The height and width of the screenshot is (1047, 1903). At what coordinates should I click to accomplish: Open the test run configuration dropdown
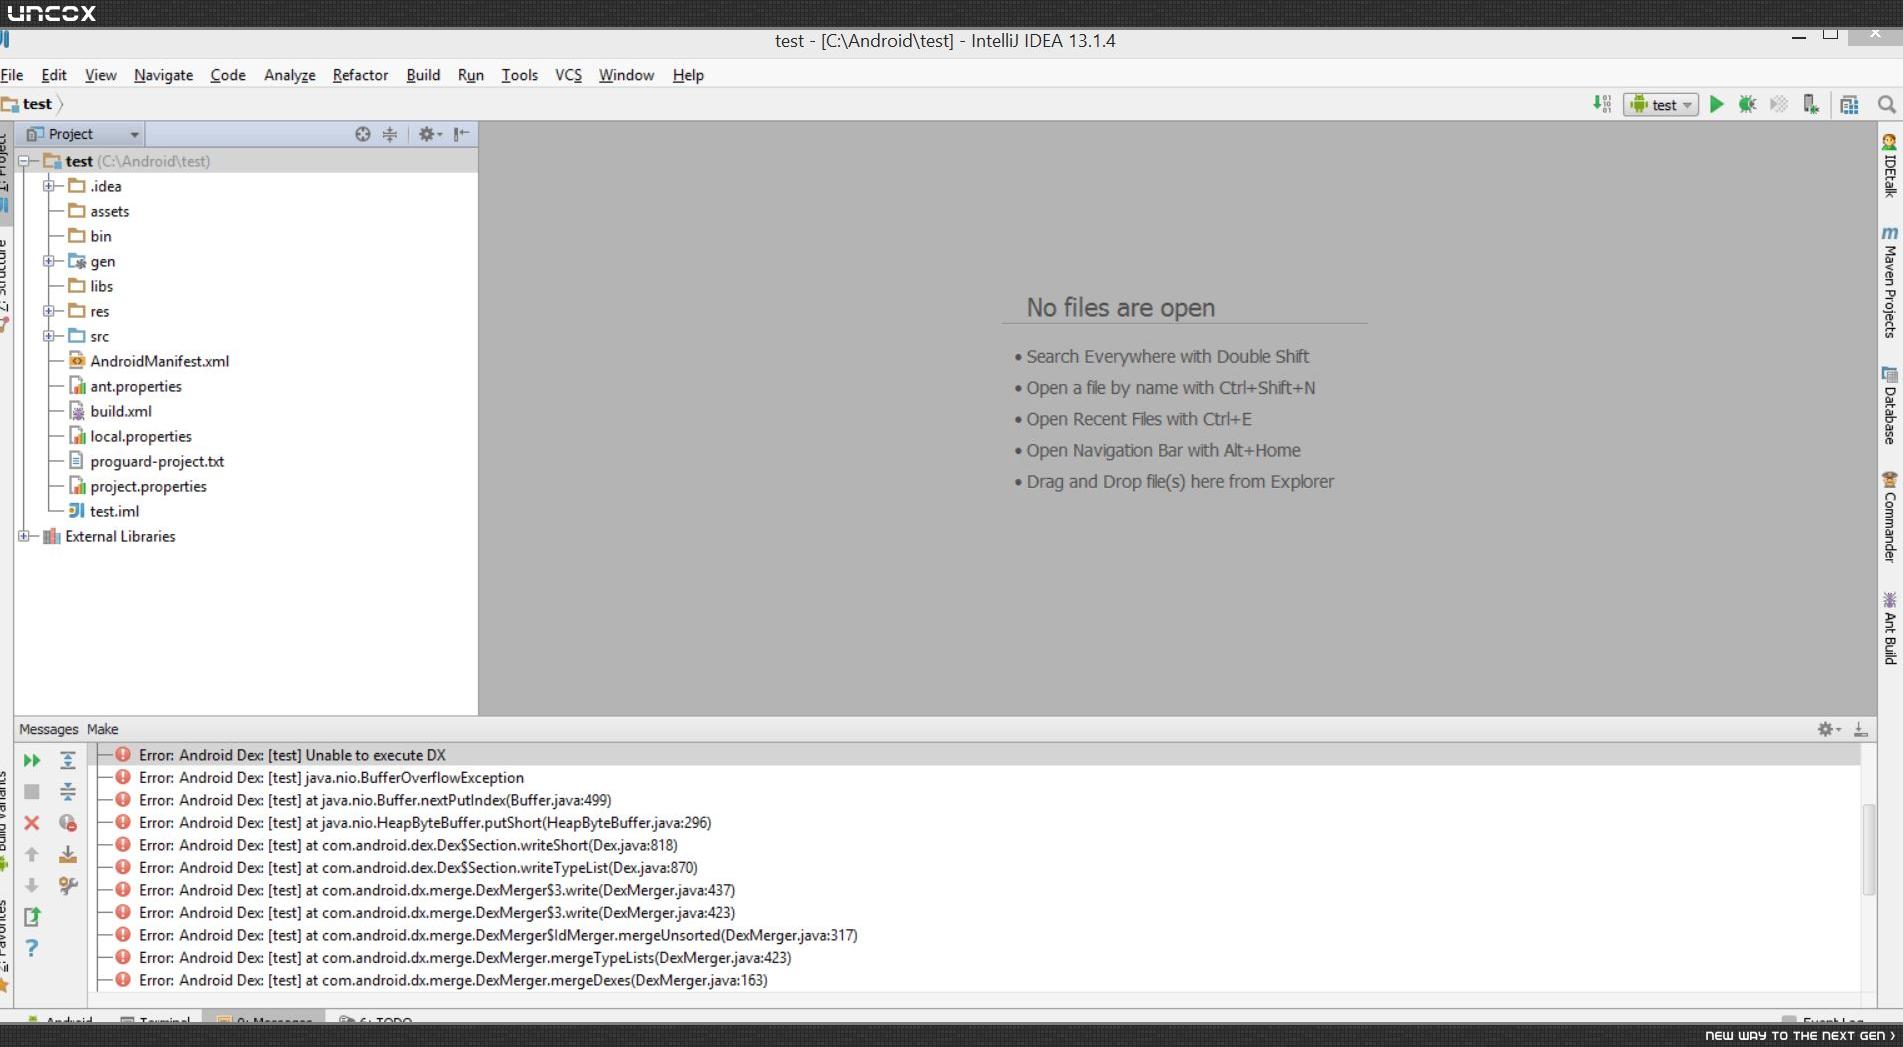(x=1661, y=104)
